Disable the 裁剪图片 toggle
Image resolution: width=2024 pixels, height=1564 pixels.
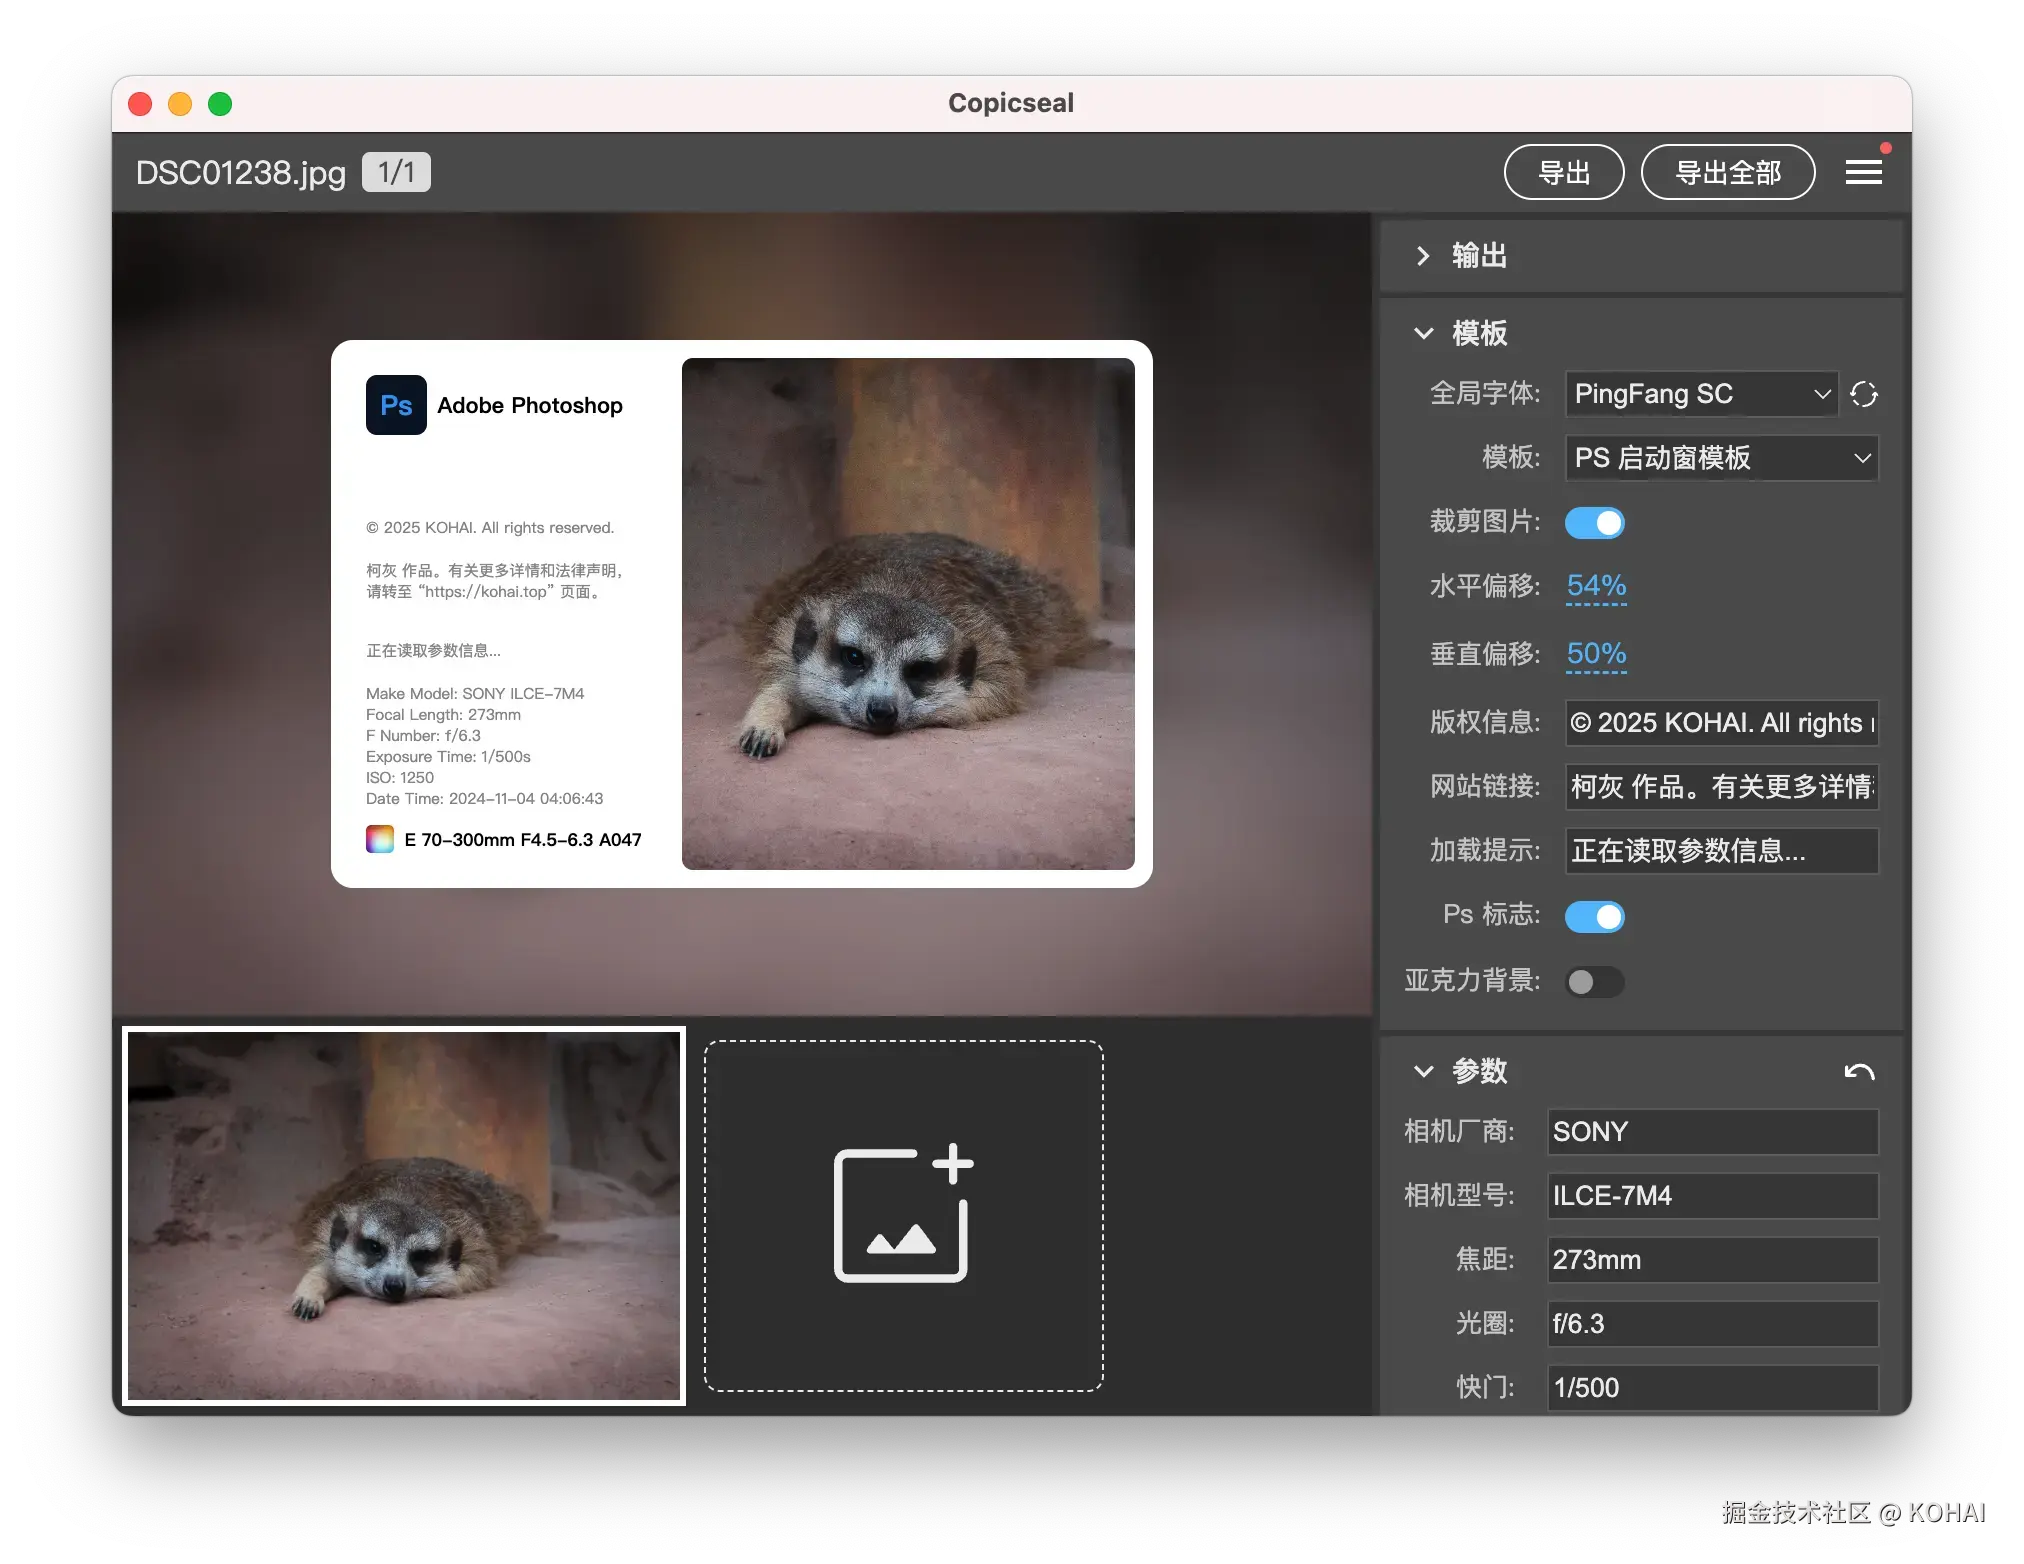pos(1594,522)
